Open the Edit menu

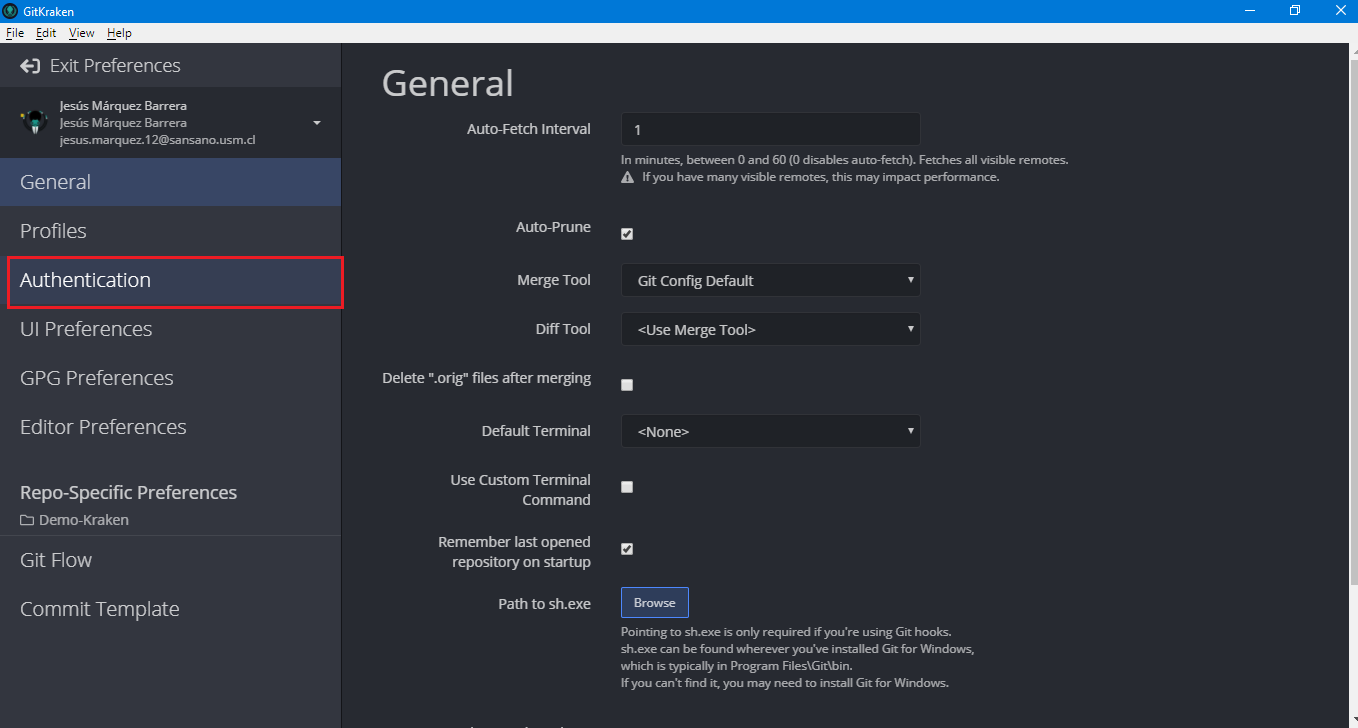(x=46, y=33)
